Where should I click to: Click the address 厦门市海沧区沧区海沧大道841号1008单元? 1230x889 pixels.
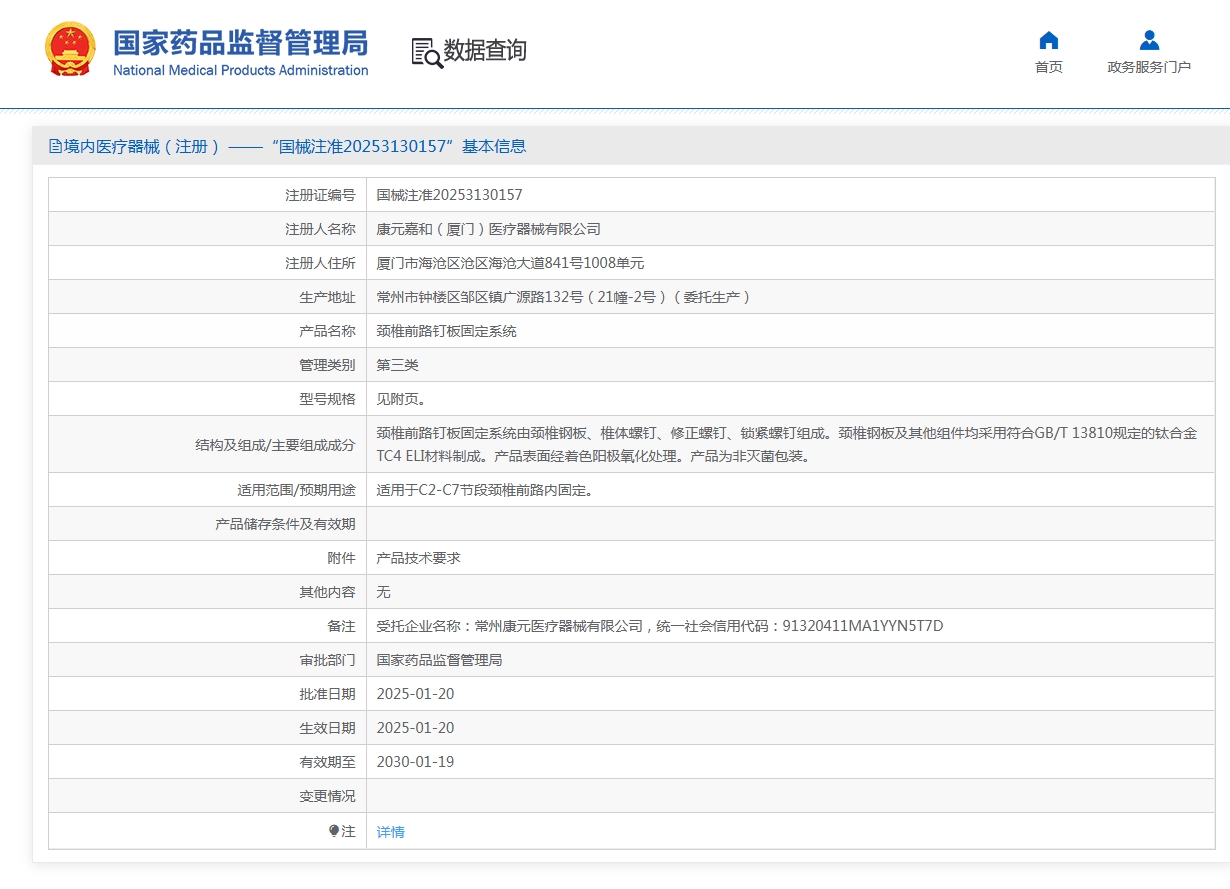tap(510, 263)
